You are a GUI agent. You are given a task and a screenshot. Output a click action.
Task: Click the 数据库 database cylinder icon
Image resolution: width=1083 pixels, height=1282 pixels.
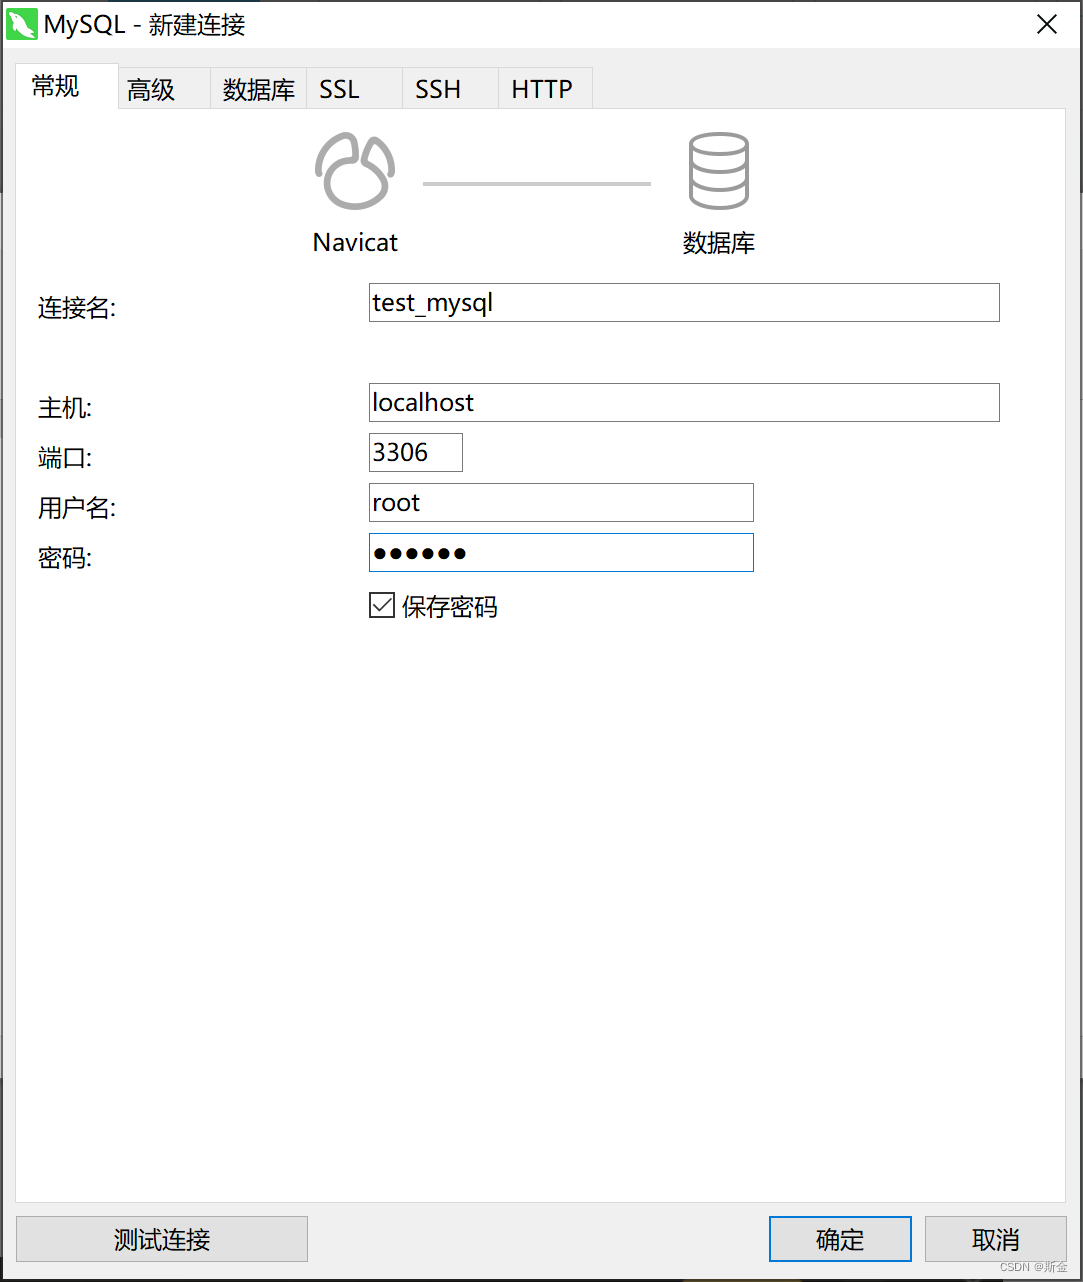click(x=718, y=170)
